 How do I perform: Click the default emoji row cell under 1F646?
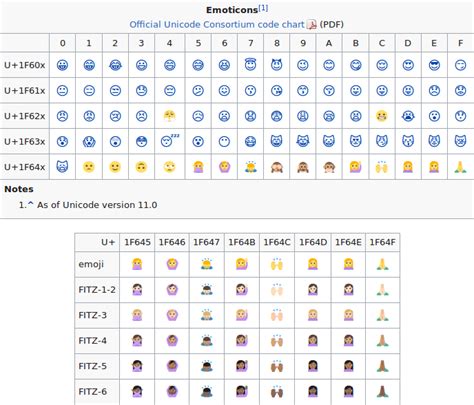point(172,264)
